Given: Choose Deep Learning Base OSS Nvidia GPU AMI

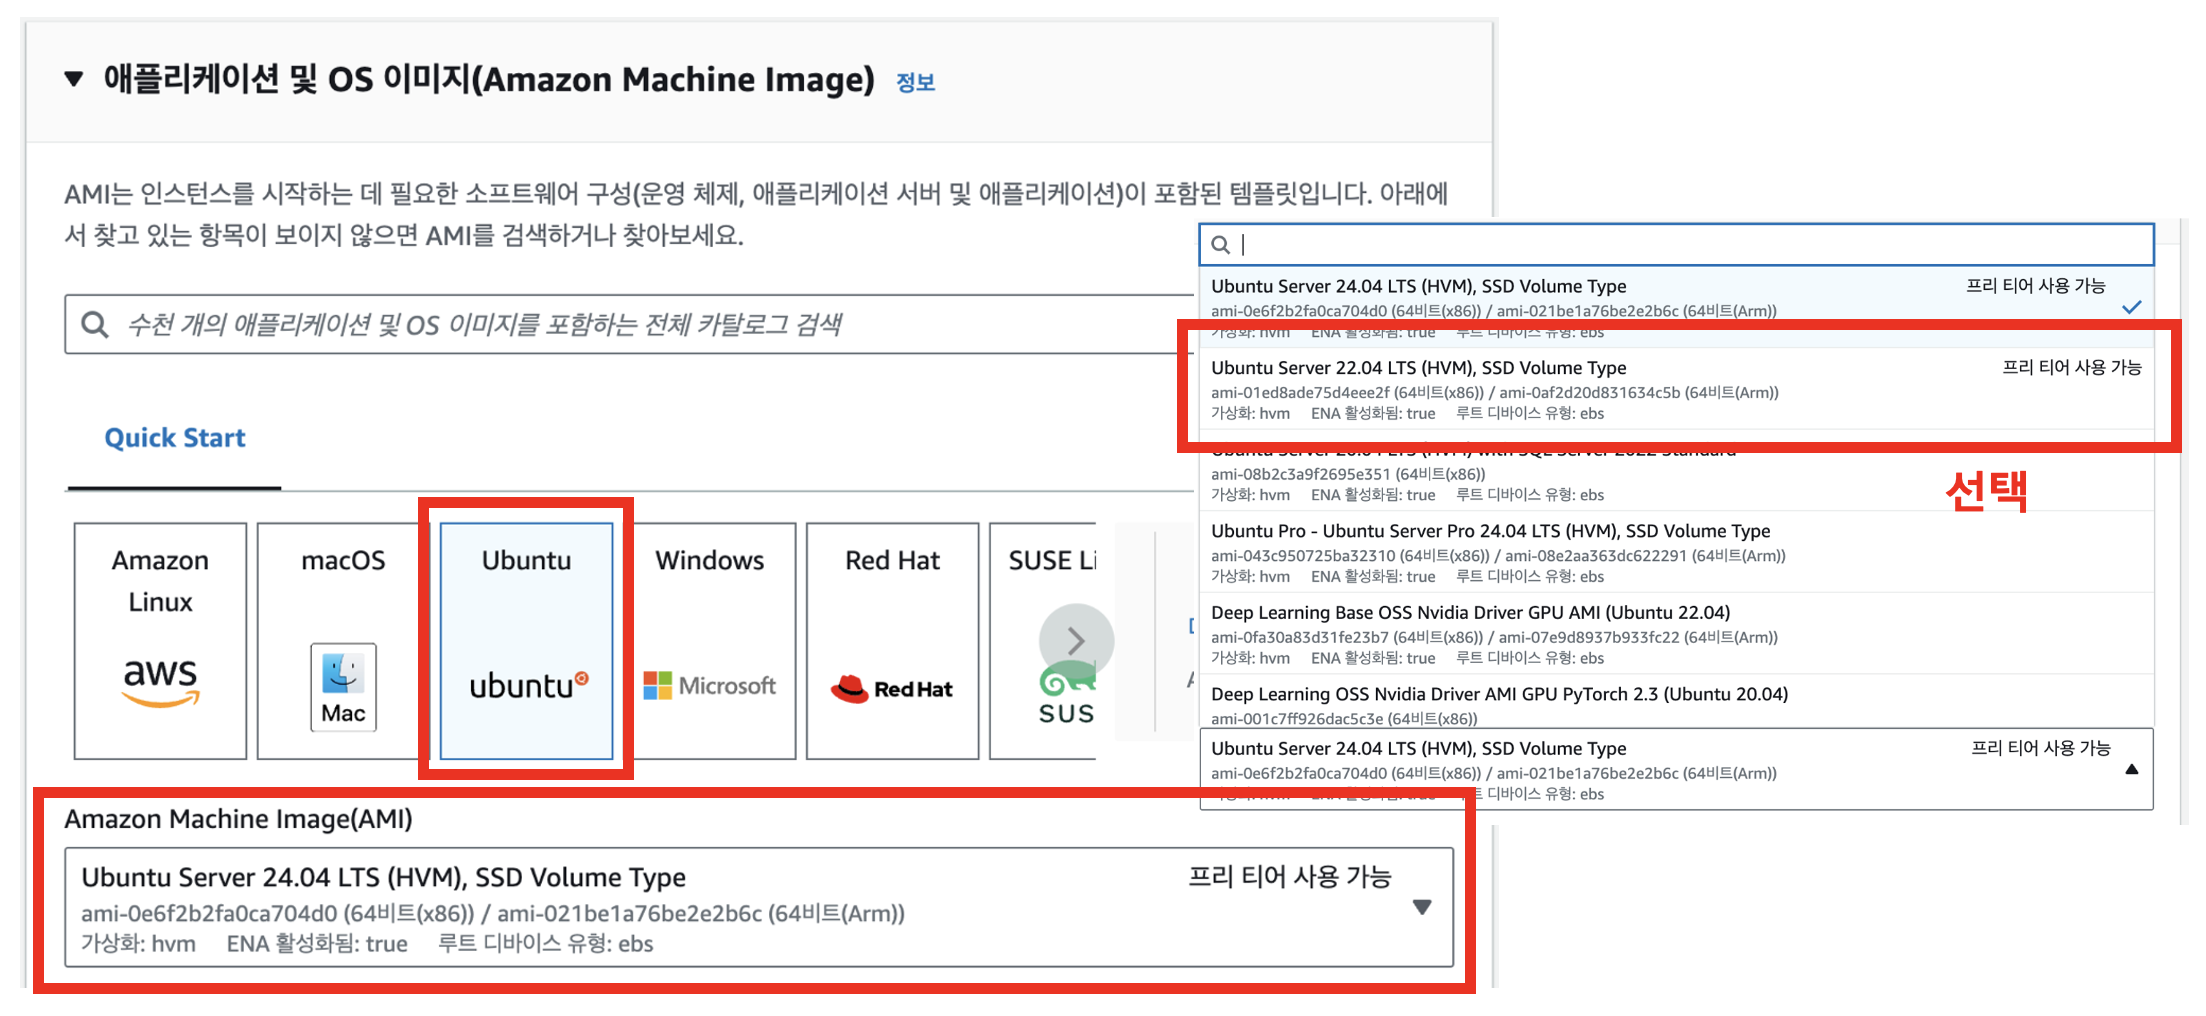Looking at the screenshot, I should (1676, 634).
